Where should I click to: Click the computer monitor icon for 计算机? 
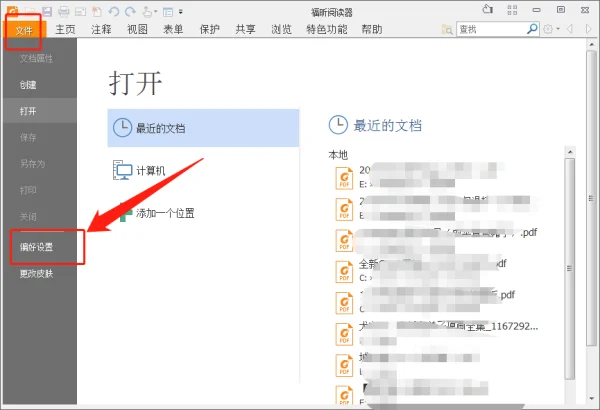(x=122, y=170)
